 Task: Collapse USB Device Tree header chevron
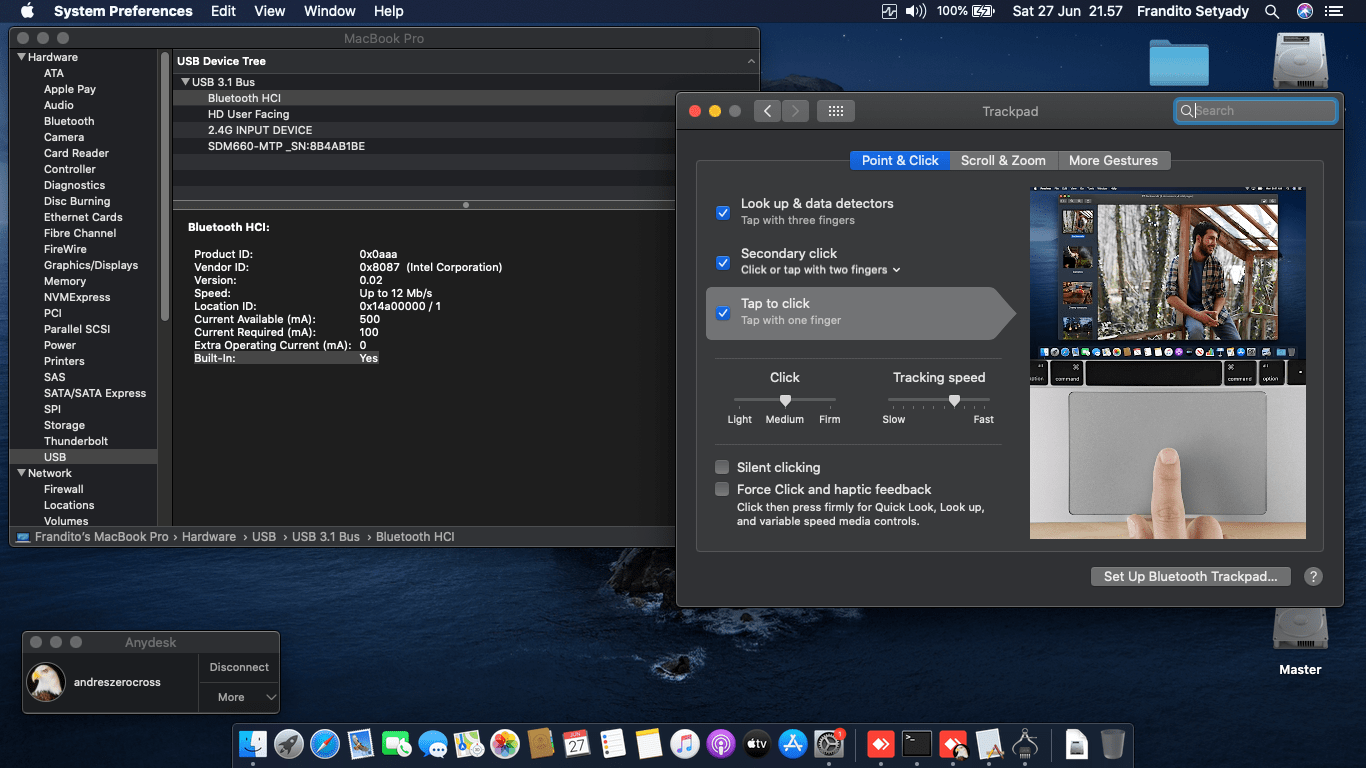(x=751, y=61)
